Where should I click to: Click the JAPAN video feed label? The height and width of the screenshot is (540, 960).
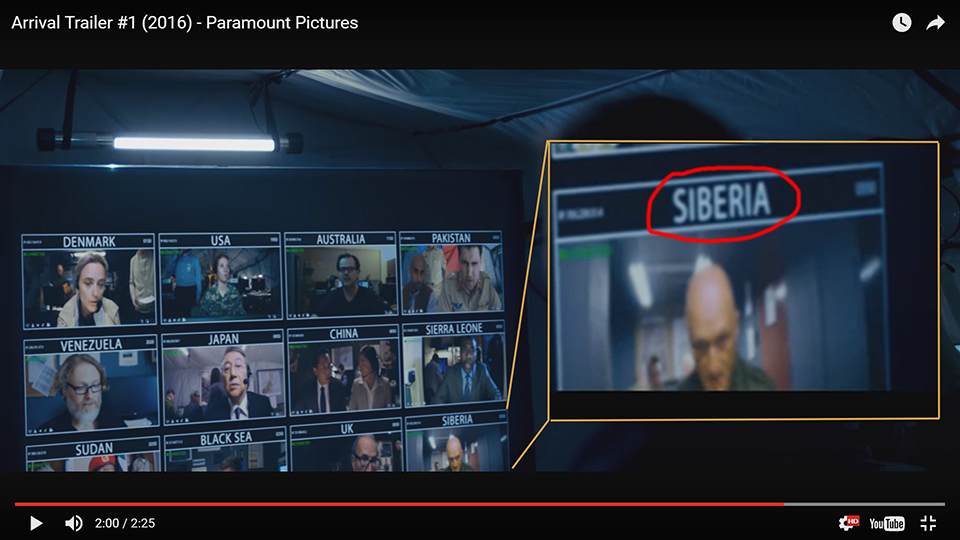click(223, 339)
